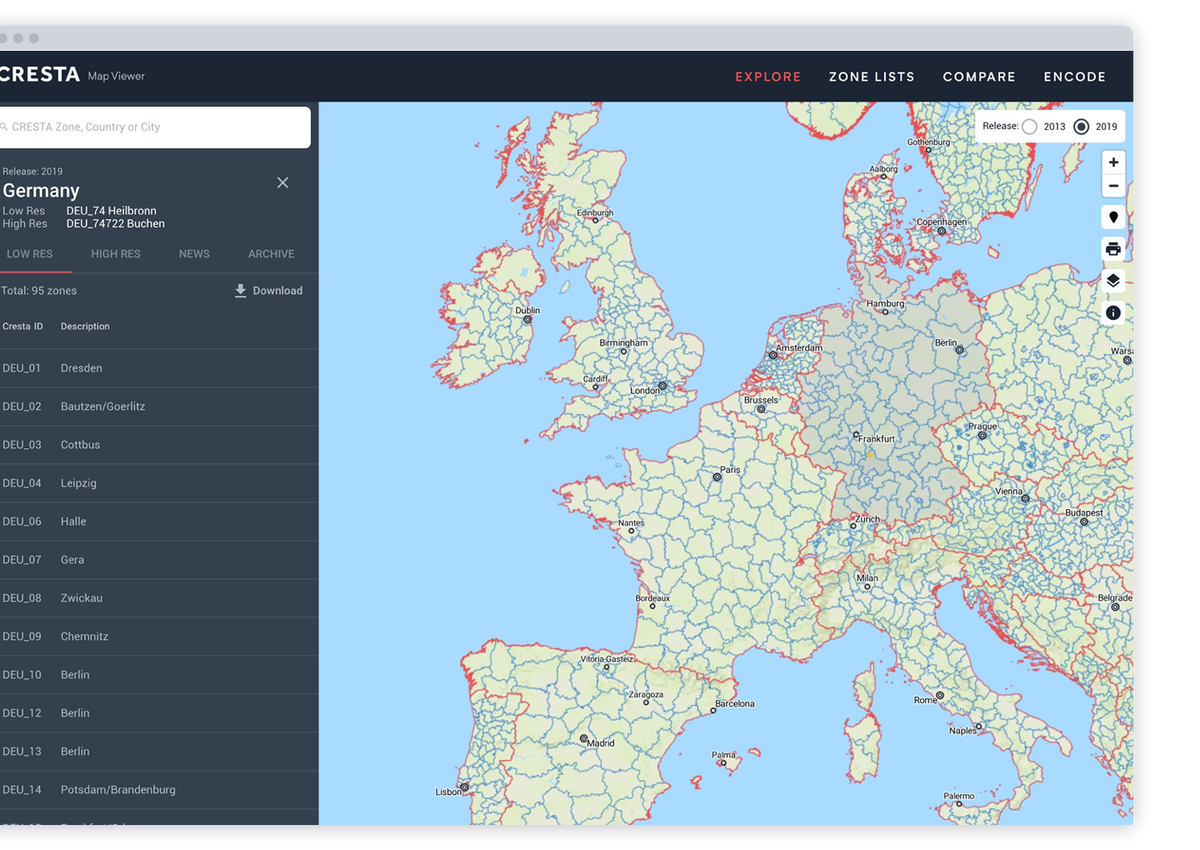
Task: Click the Download icon for zones
Action: (x=240, y=291)
